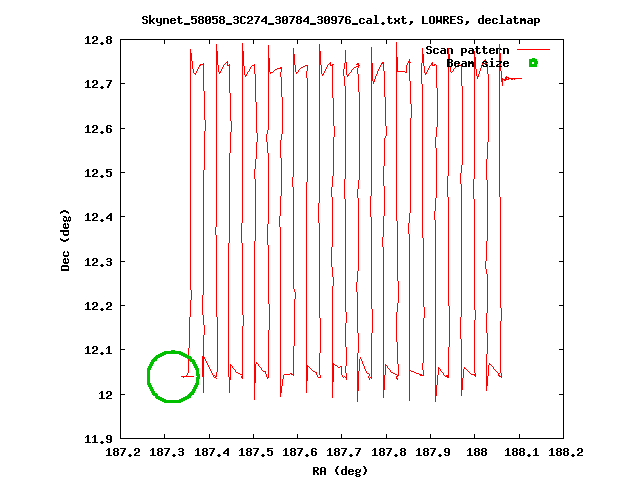Click the 188 tick label on RA axis
The width and height of the screenshot is (640, 480).
[477, 452]
